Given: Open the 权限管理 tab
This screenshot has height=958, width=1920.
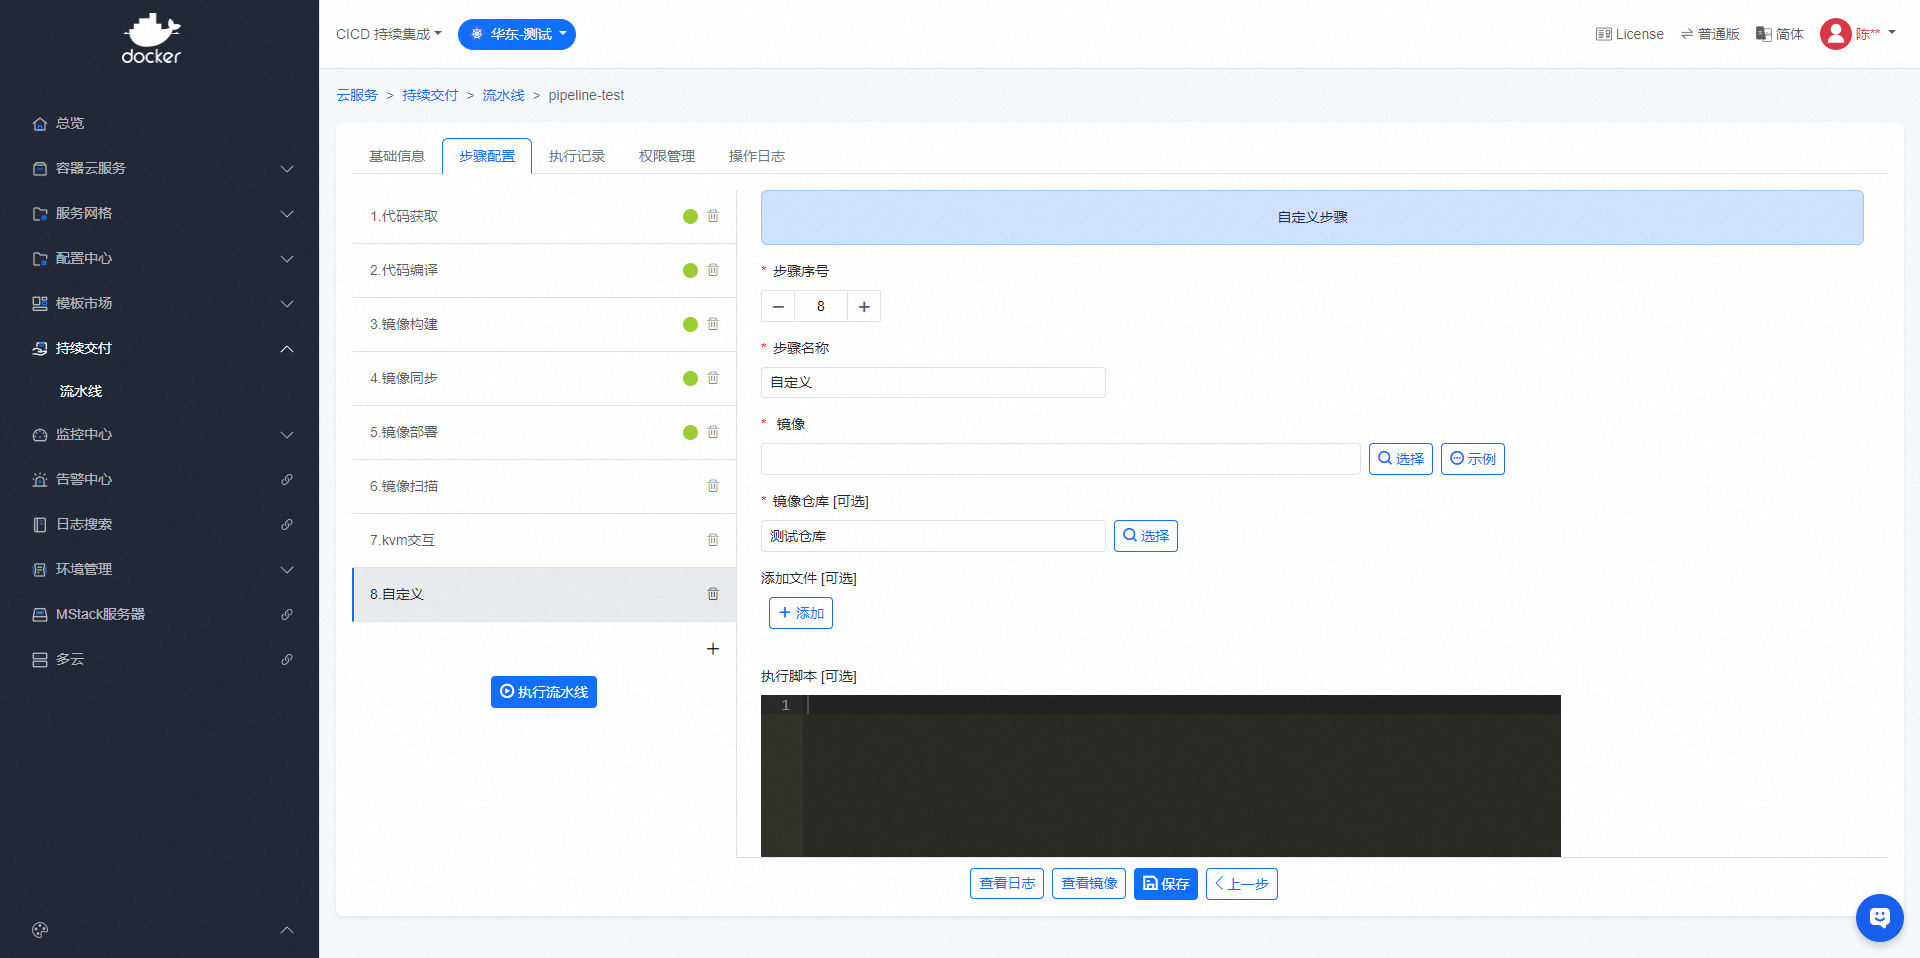Looking at the screenshot, I should (x=667, y=156).
